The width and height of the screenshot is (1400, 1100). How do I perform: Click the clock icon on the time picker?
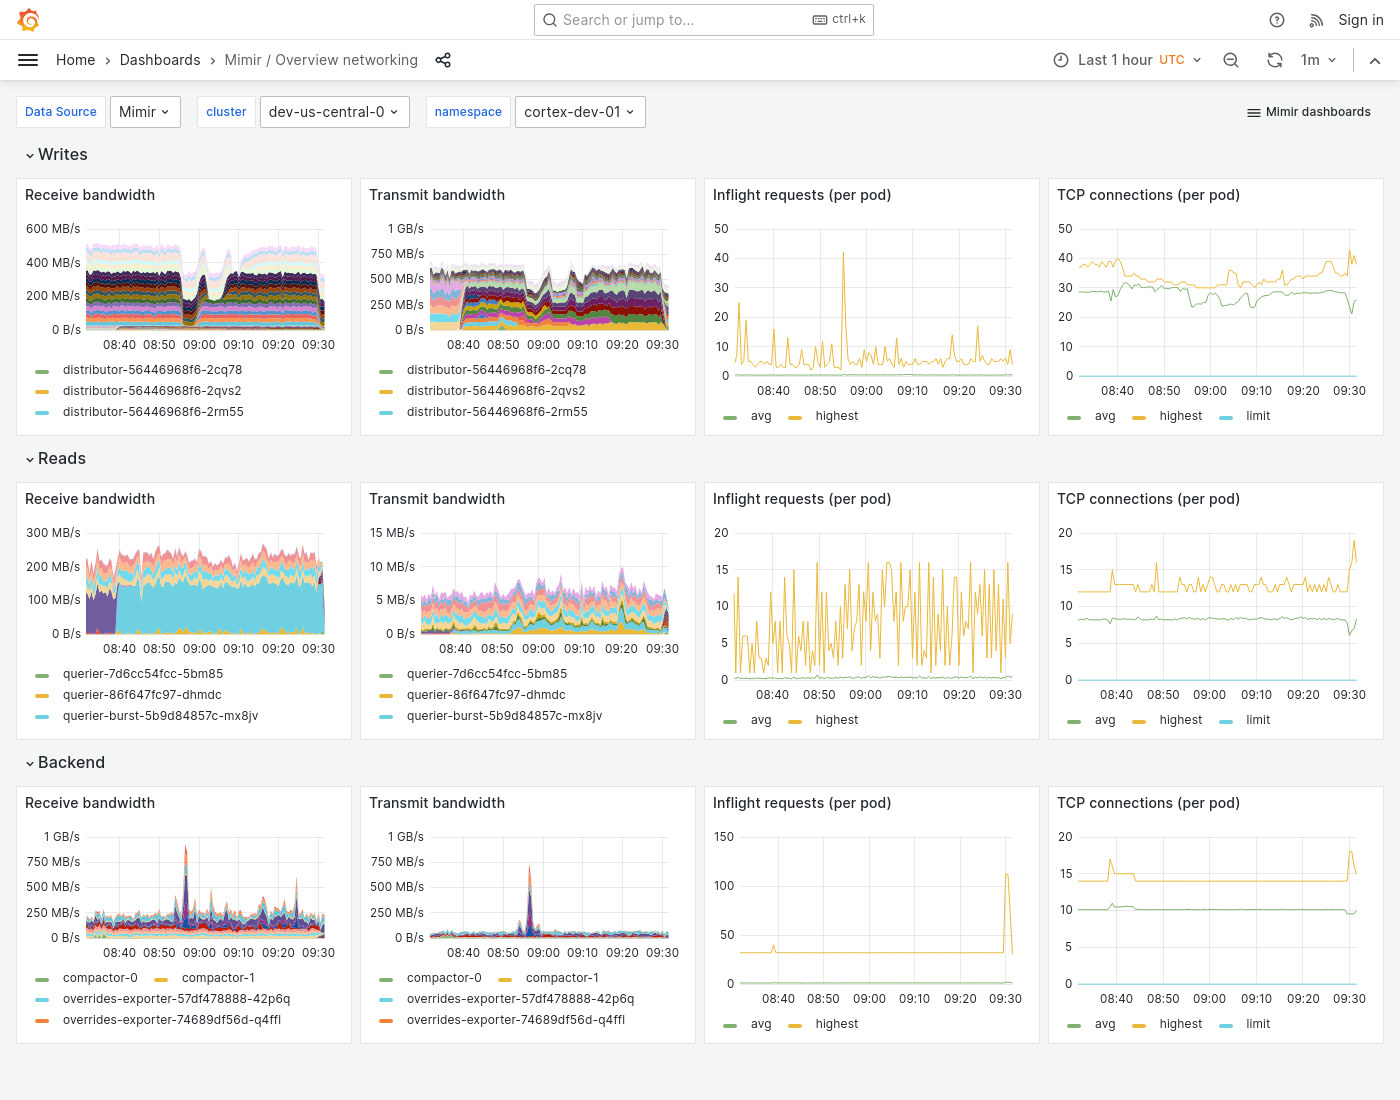coord(1060,60)
